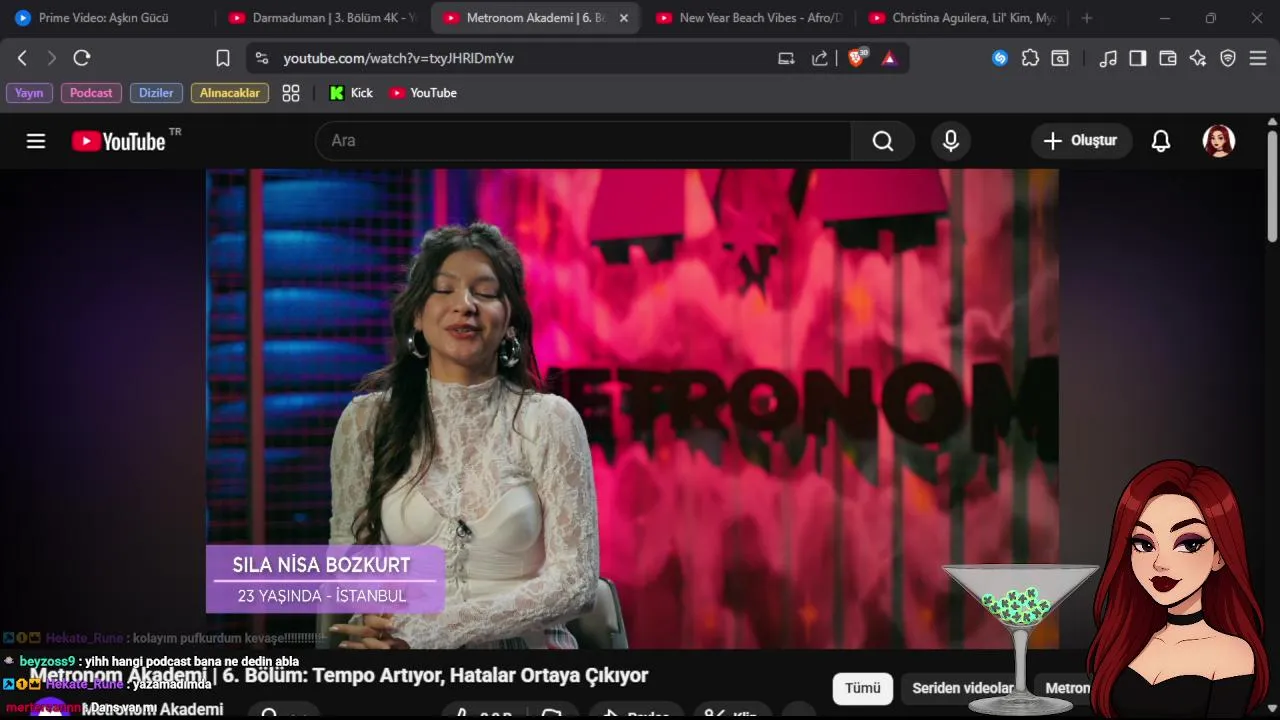Screen dimensions: 1280x720
Task: Open the YouTube bookmark in the bookmarks bar
Action: tap(423, 93)
